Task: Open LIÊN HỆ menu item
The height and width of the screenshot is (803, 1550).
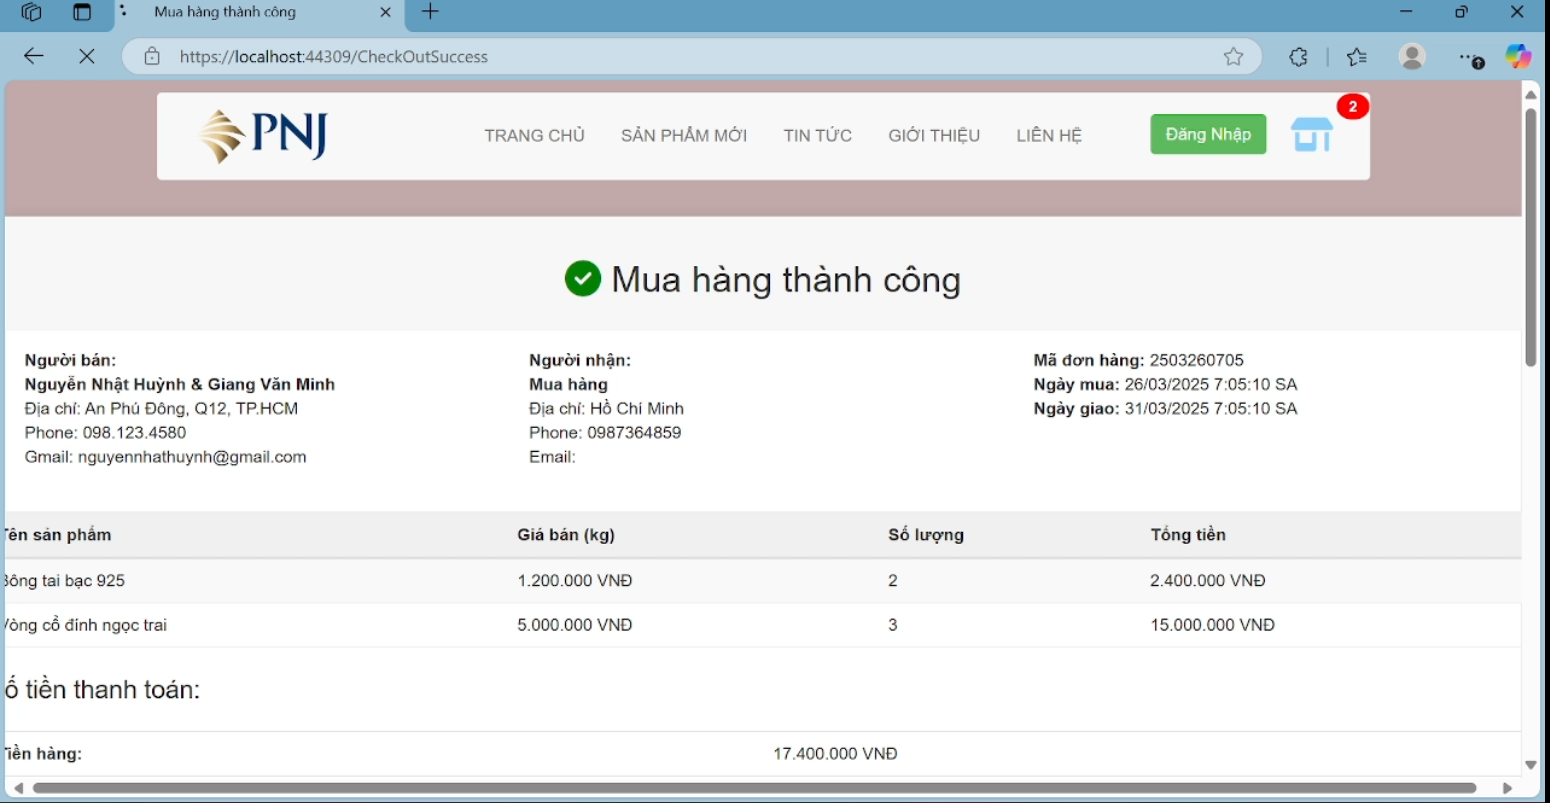Action: pos(1049,136)
